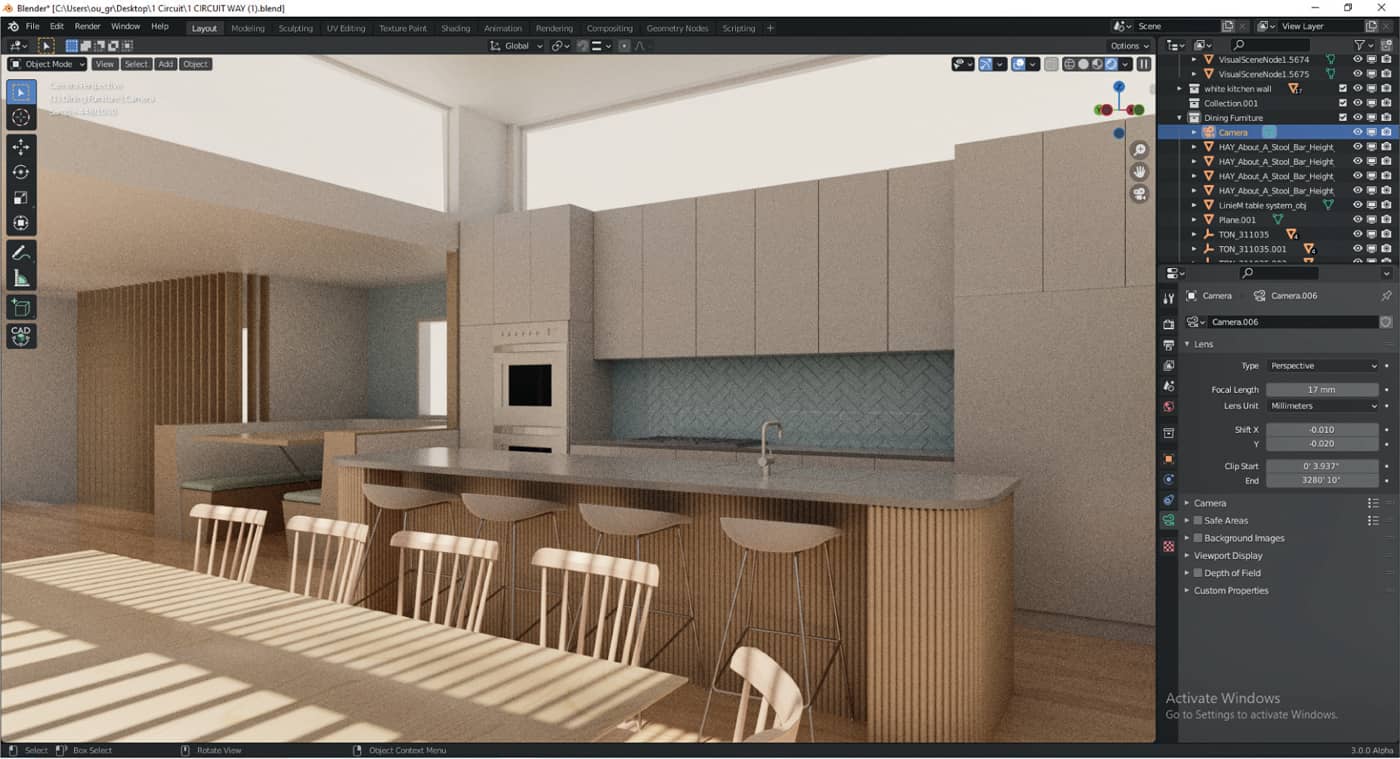
Task: Select the Move tool
Action: point(21,147)
